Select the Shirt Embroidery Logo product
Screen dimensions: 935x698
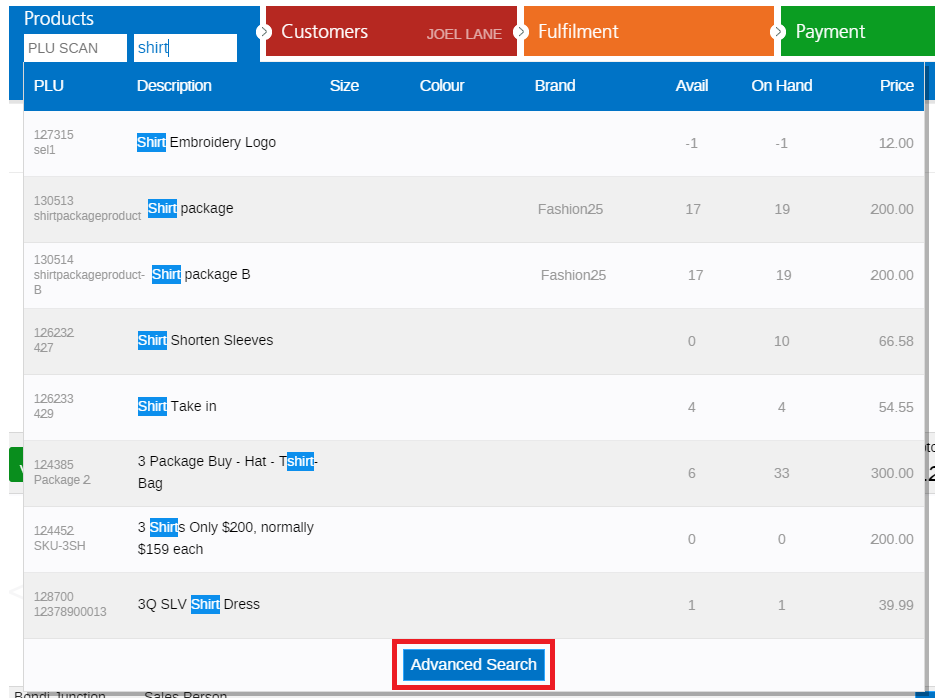tap(473, 143)
